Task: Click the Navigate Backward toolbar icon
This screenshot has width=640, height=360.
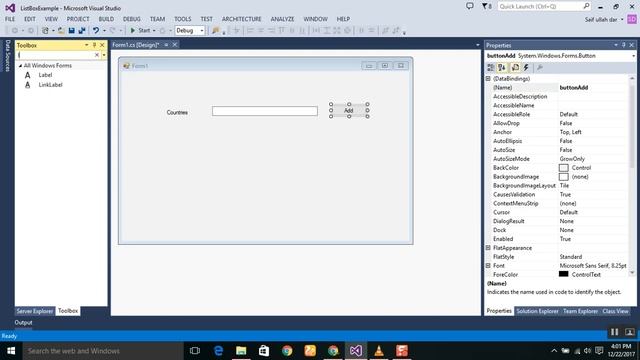Action: [15, 30]
